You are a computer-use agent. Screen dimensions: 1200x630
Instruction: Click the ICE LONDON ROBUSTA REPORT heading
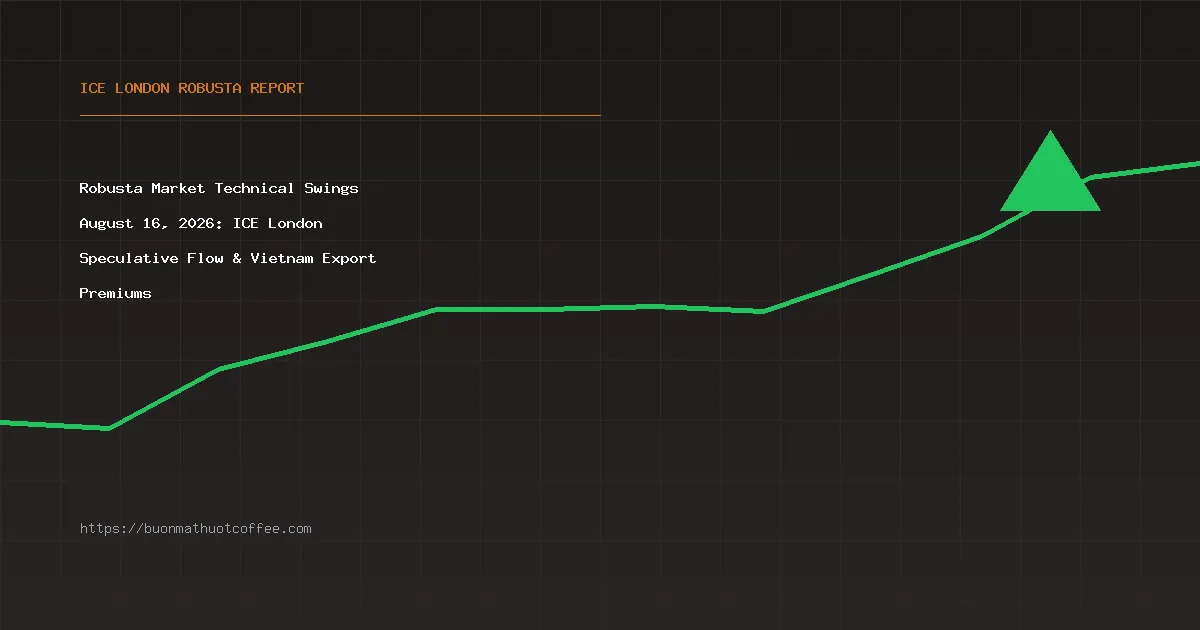tap(192, 88)
